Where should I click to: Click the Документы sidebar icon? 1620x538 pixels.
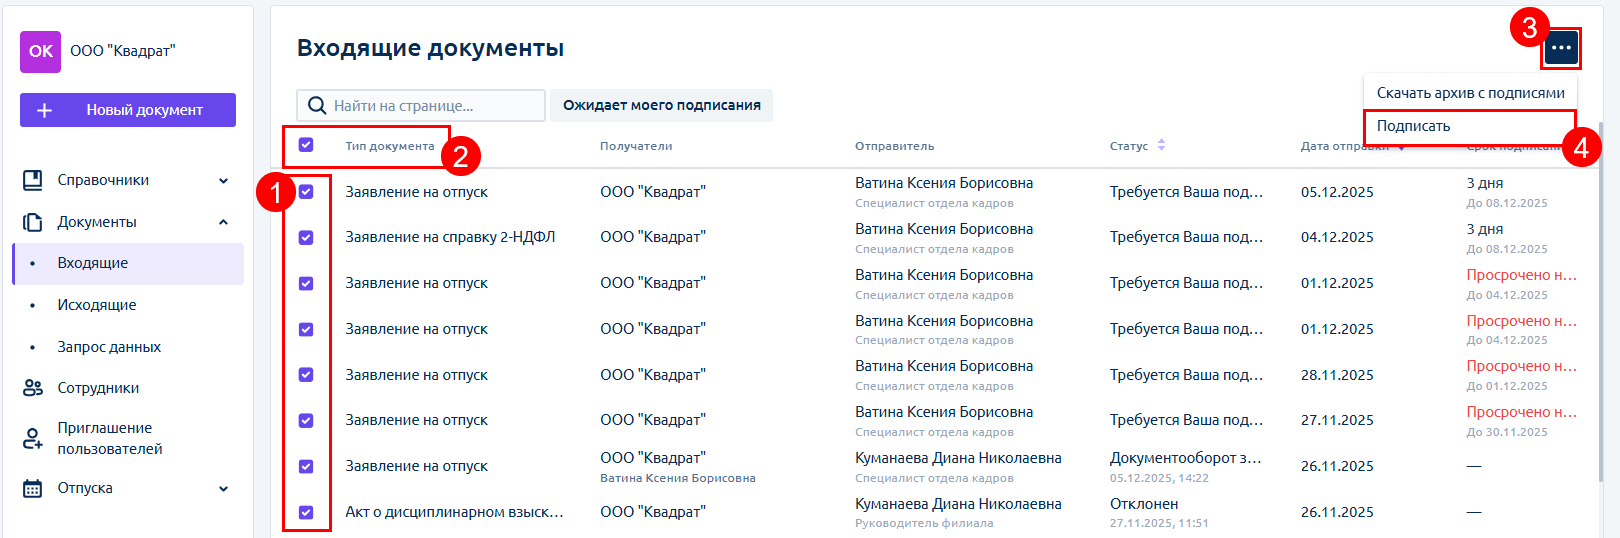point(33,222)
